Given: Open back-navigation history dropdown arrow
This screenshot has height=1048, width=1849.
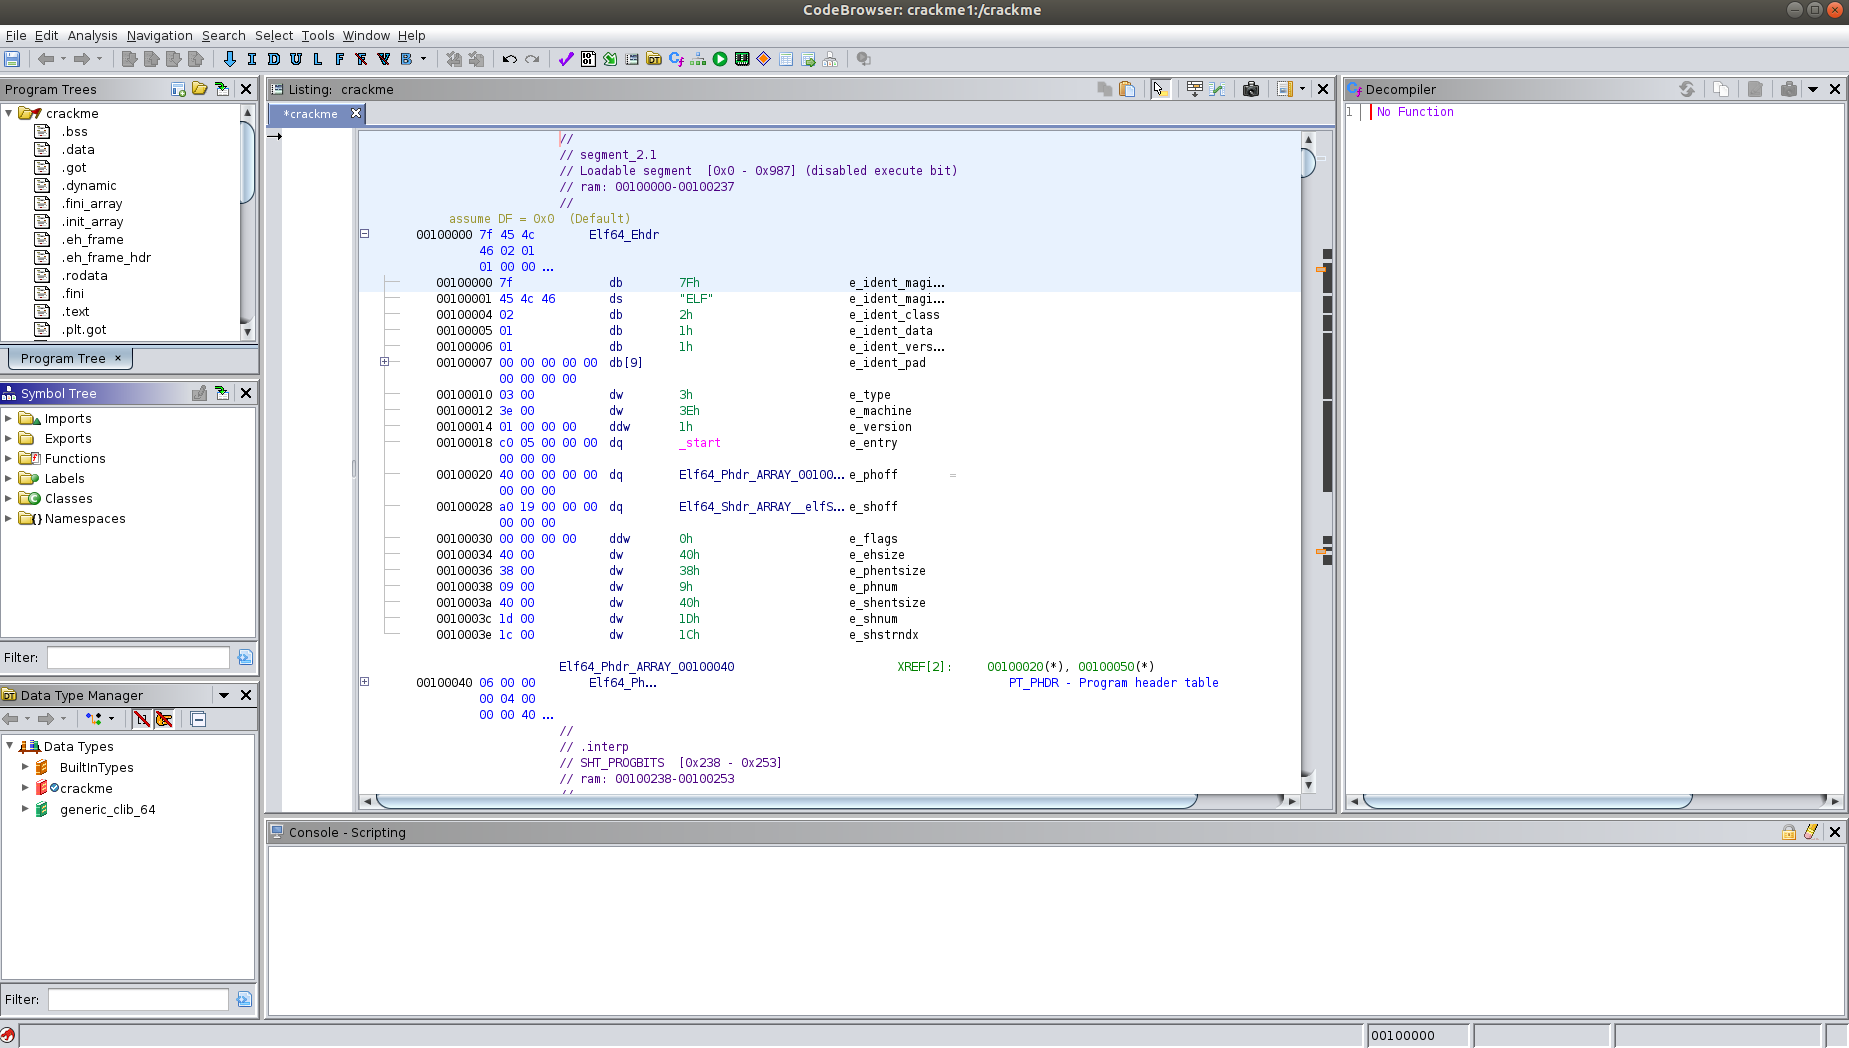Looking at the screenshot, I should [x=63, y=59].
